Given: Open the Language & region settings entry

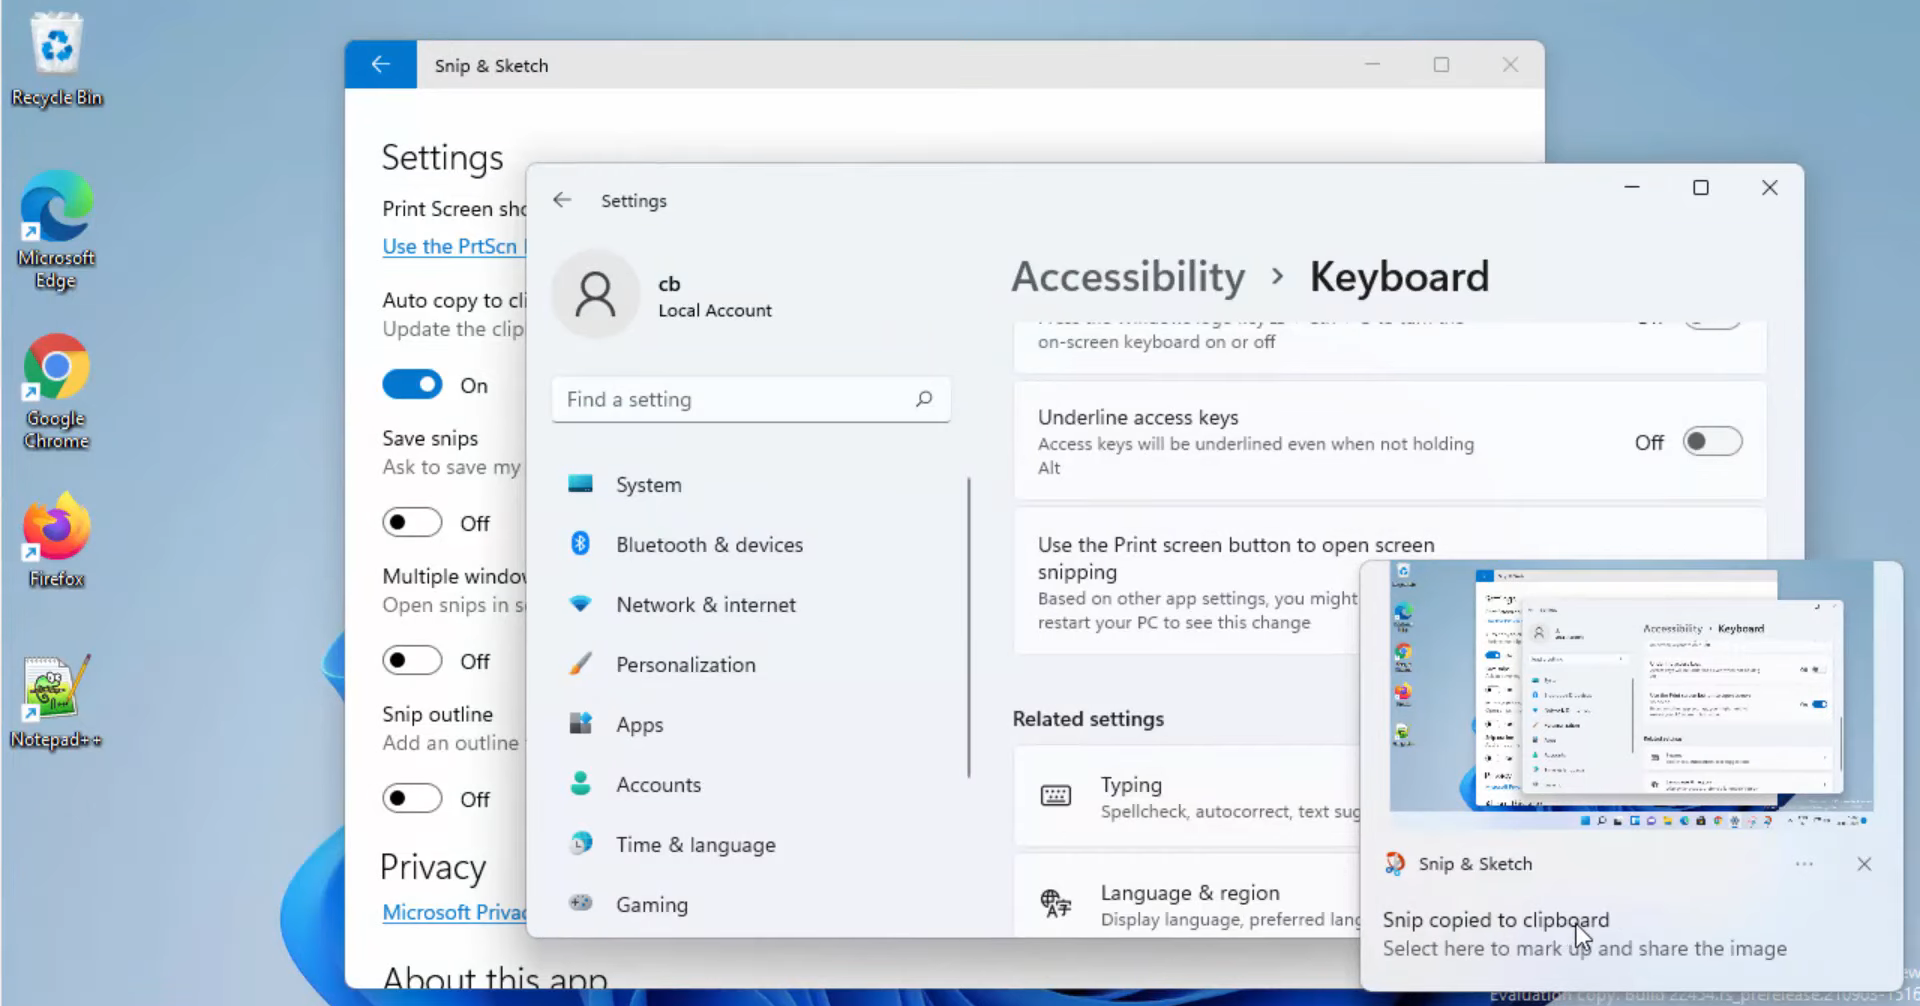Looking at the screenshot, I should point(1190,904).
